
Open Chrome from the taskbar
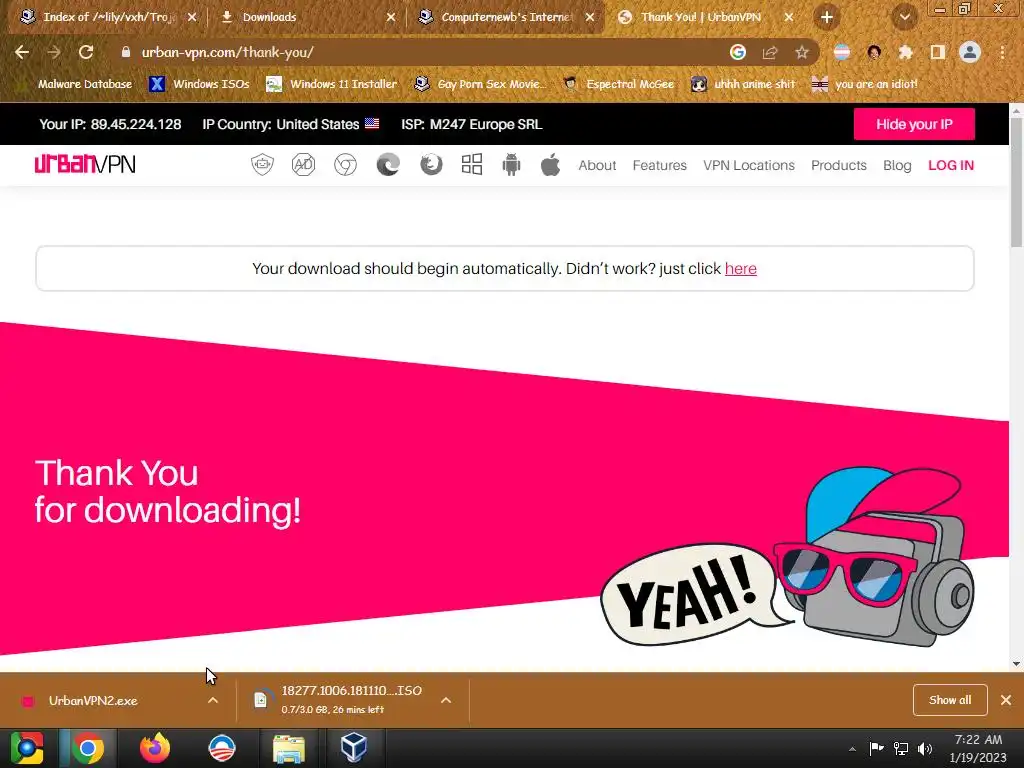tap(88, 748)
